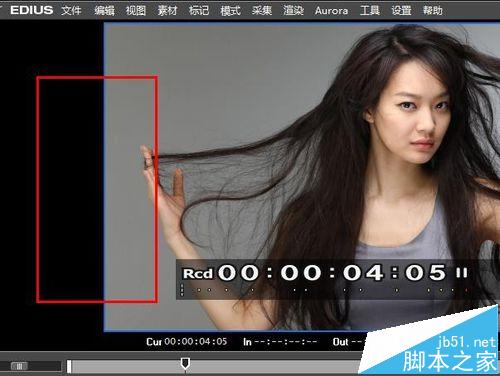Open the 采集 menu

point(262,10)
